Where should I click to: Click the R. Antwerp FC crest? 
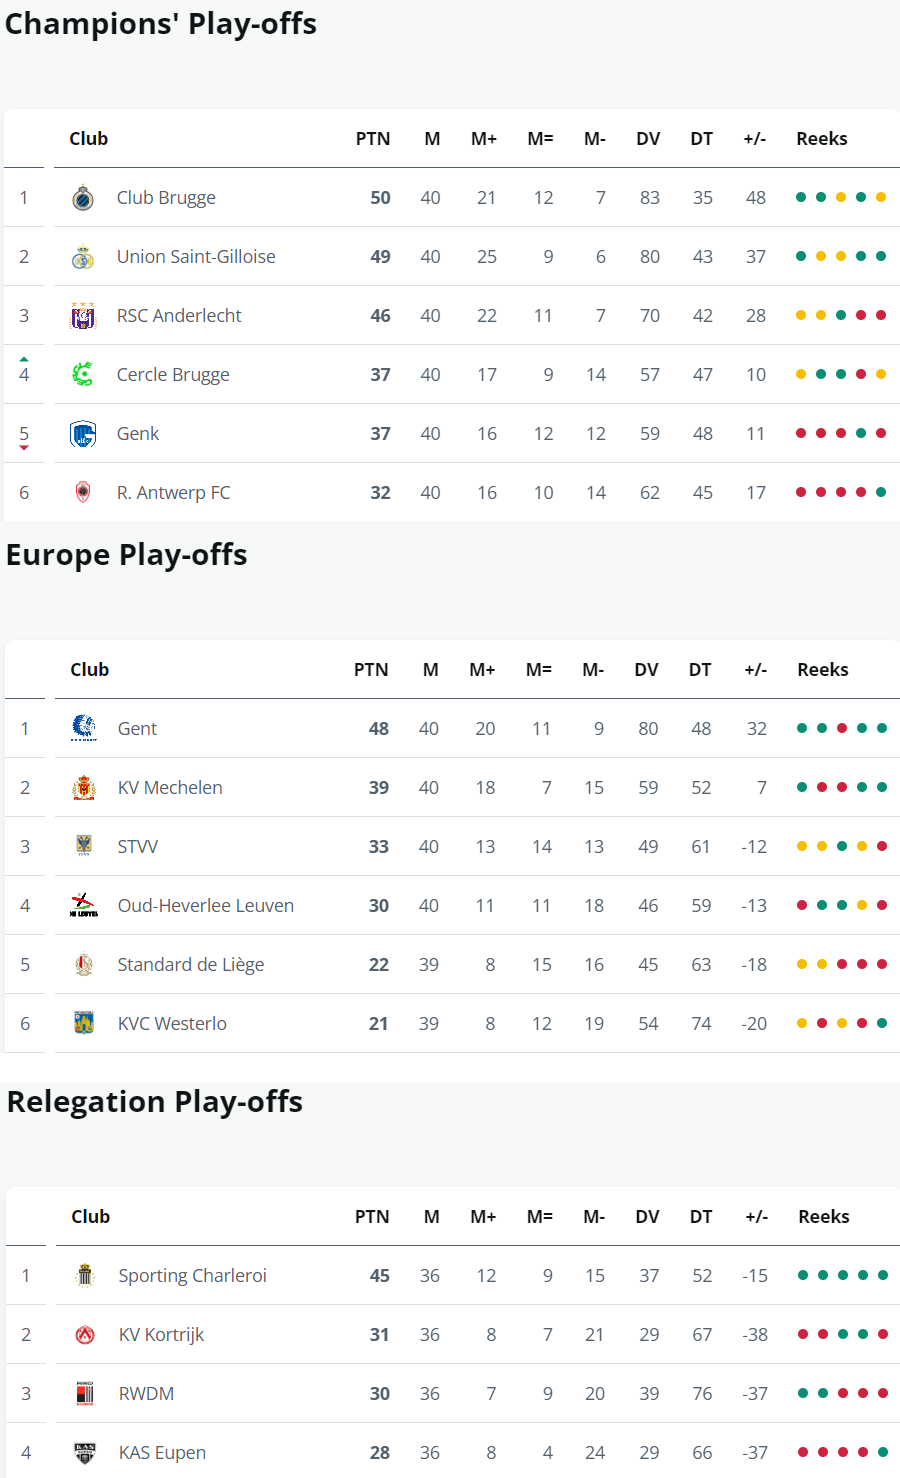point(83,492)
